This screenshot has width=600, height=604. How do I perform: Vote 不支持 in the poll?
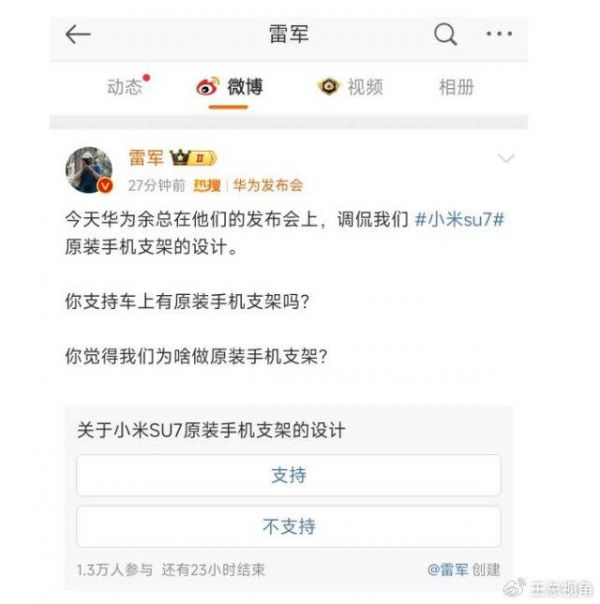289,527
